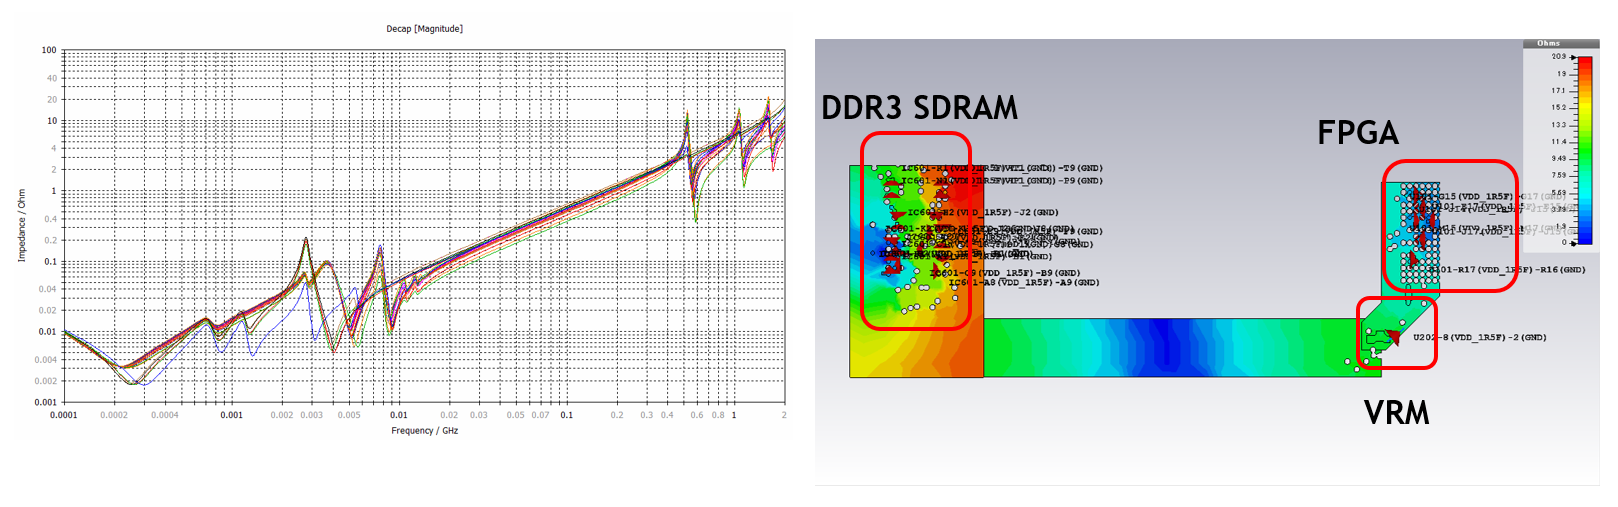
Task: Click the 0.004 tick on the impedance axis
Action: [46, 360]
